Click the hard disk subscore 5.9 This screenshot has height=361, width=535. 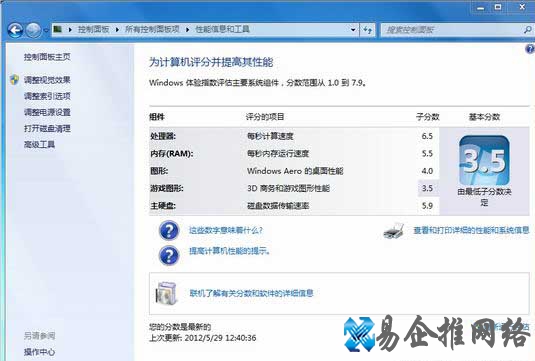pos(427,206)
